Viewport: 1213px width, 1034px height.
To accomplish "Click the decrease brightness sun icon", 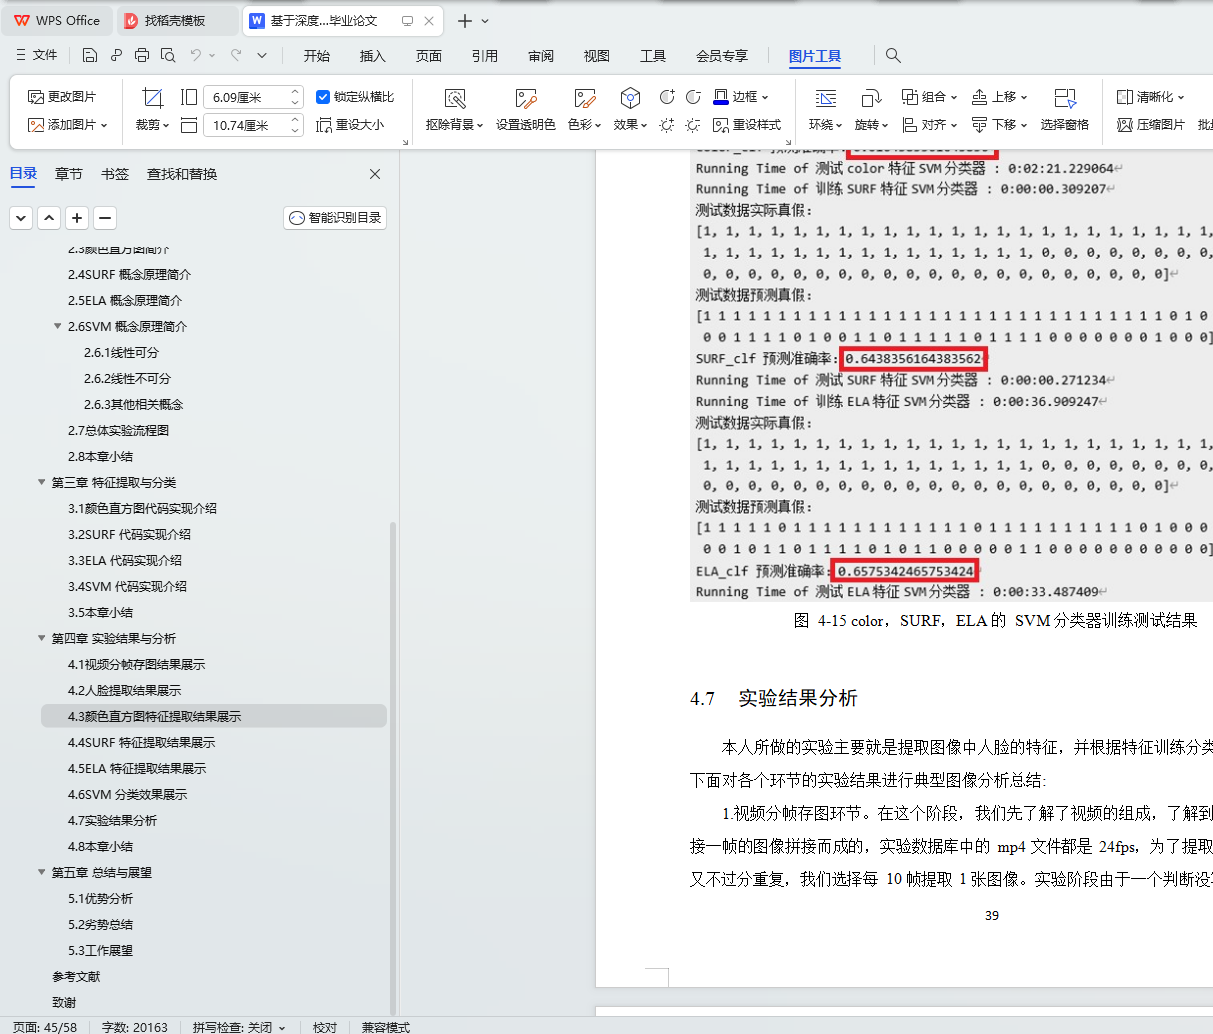I will [x=693, y=125].
